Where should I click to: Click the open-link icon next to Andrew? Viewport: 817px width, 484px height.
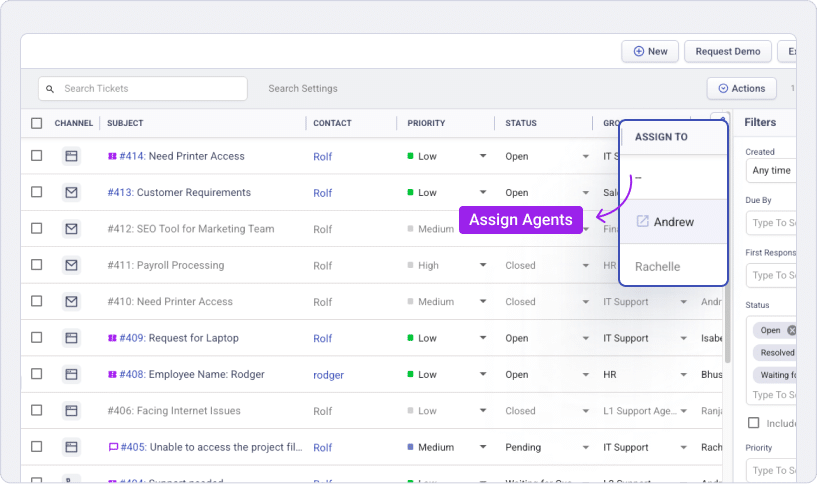pos(642,221)
